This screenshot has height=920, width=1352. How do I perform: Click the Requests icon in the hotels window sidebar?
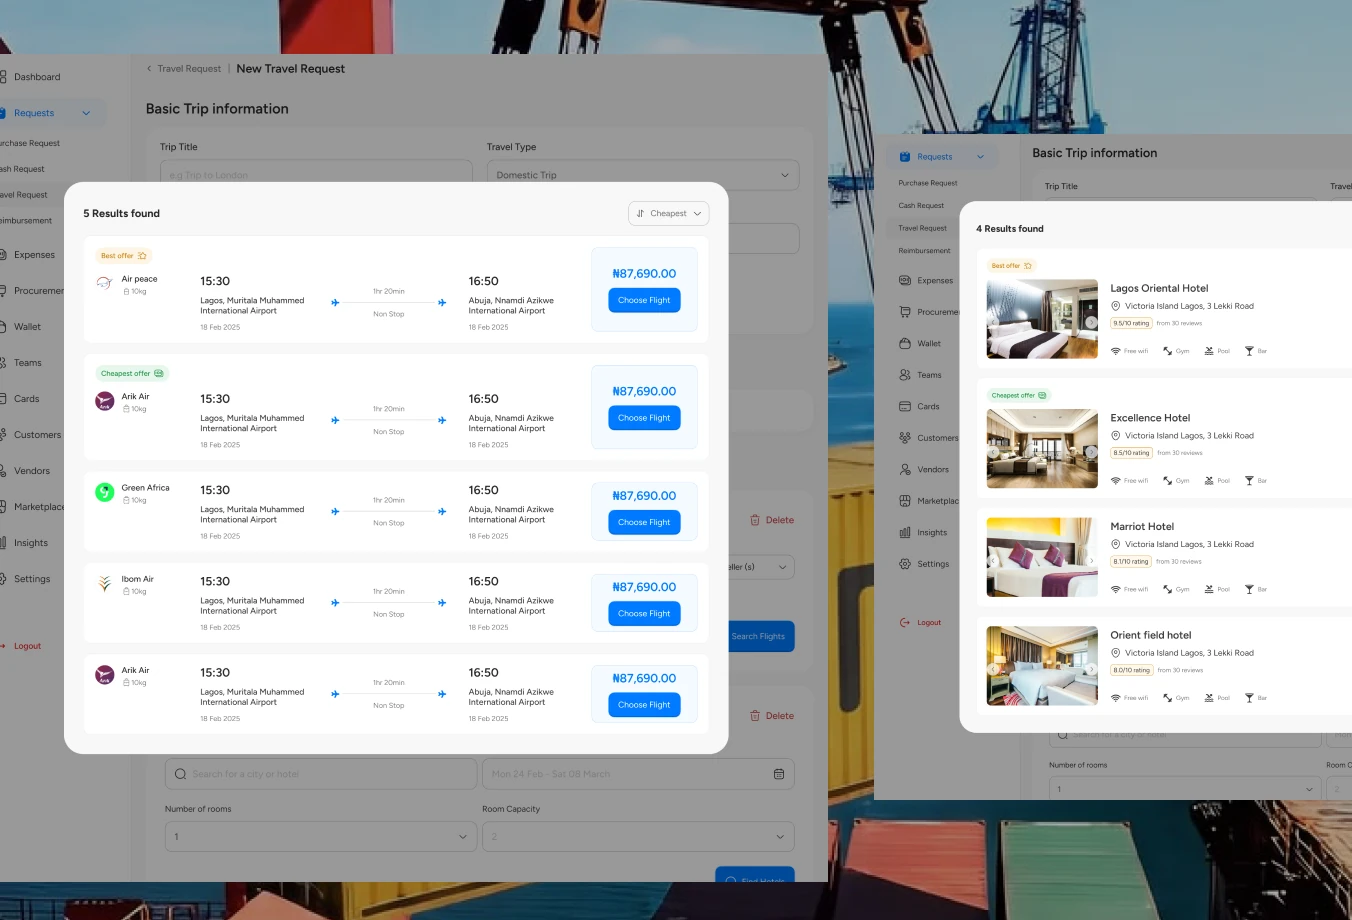[x=905, y=157]
